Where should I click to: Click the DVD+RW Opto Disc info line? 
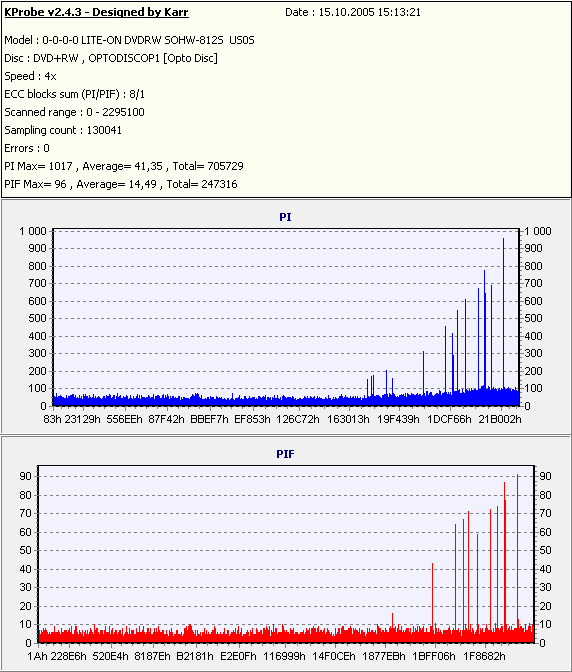click(111, 58)
